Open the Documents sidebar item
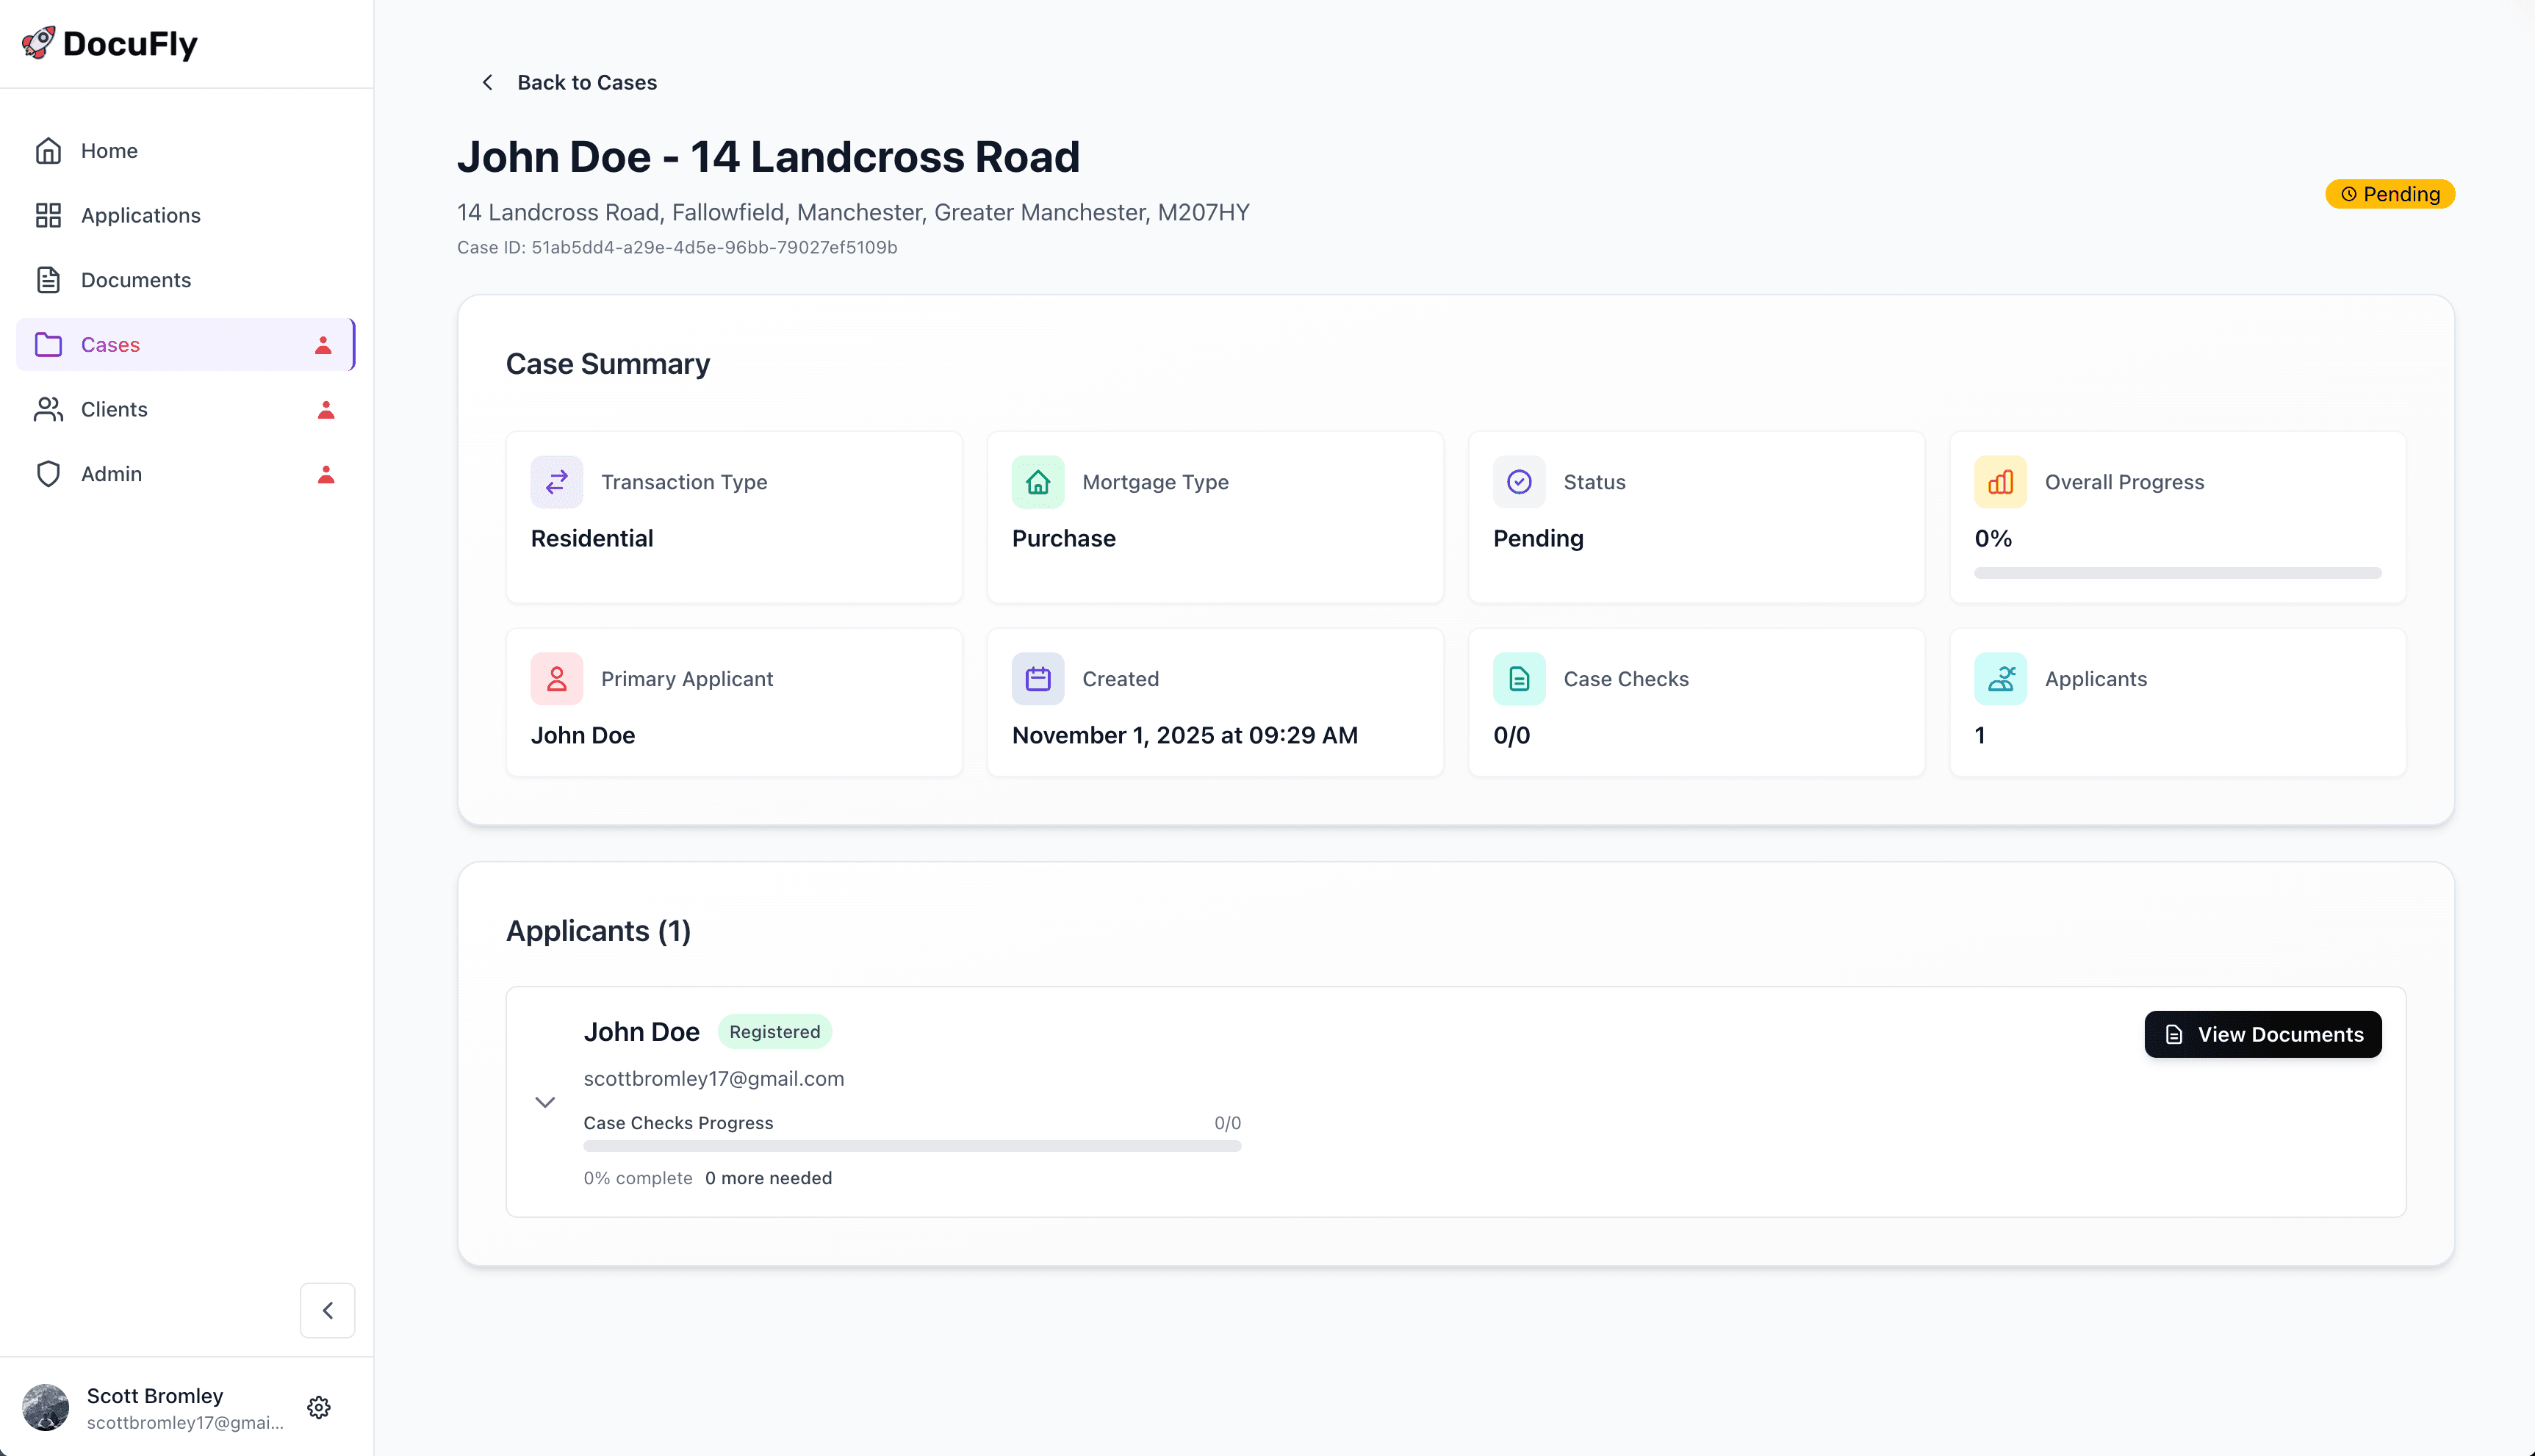Screen dimensions: 2535x1456 (x=135, y=280)
